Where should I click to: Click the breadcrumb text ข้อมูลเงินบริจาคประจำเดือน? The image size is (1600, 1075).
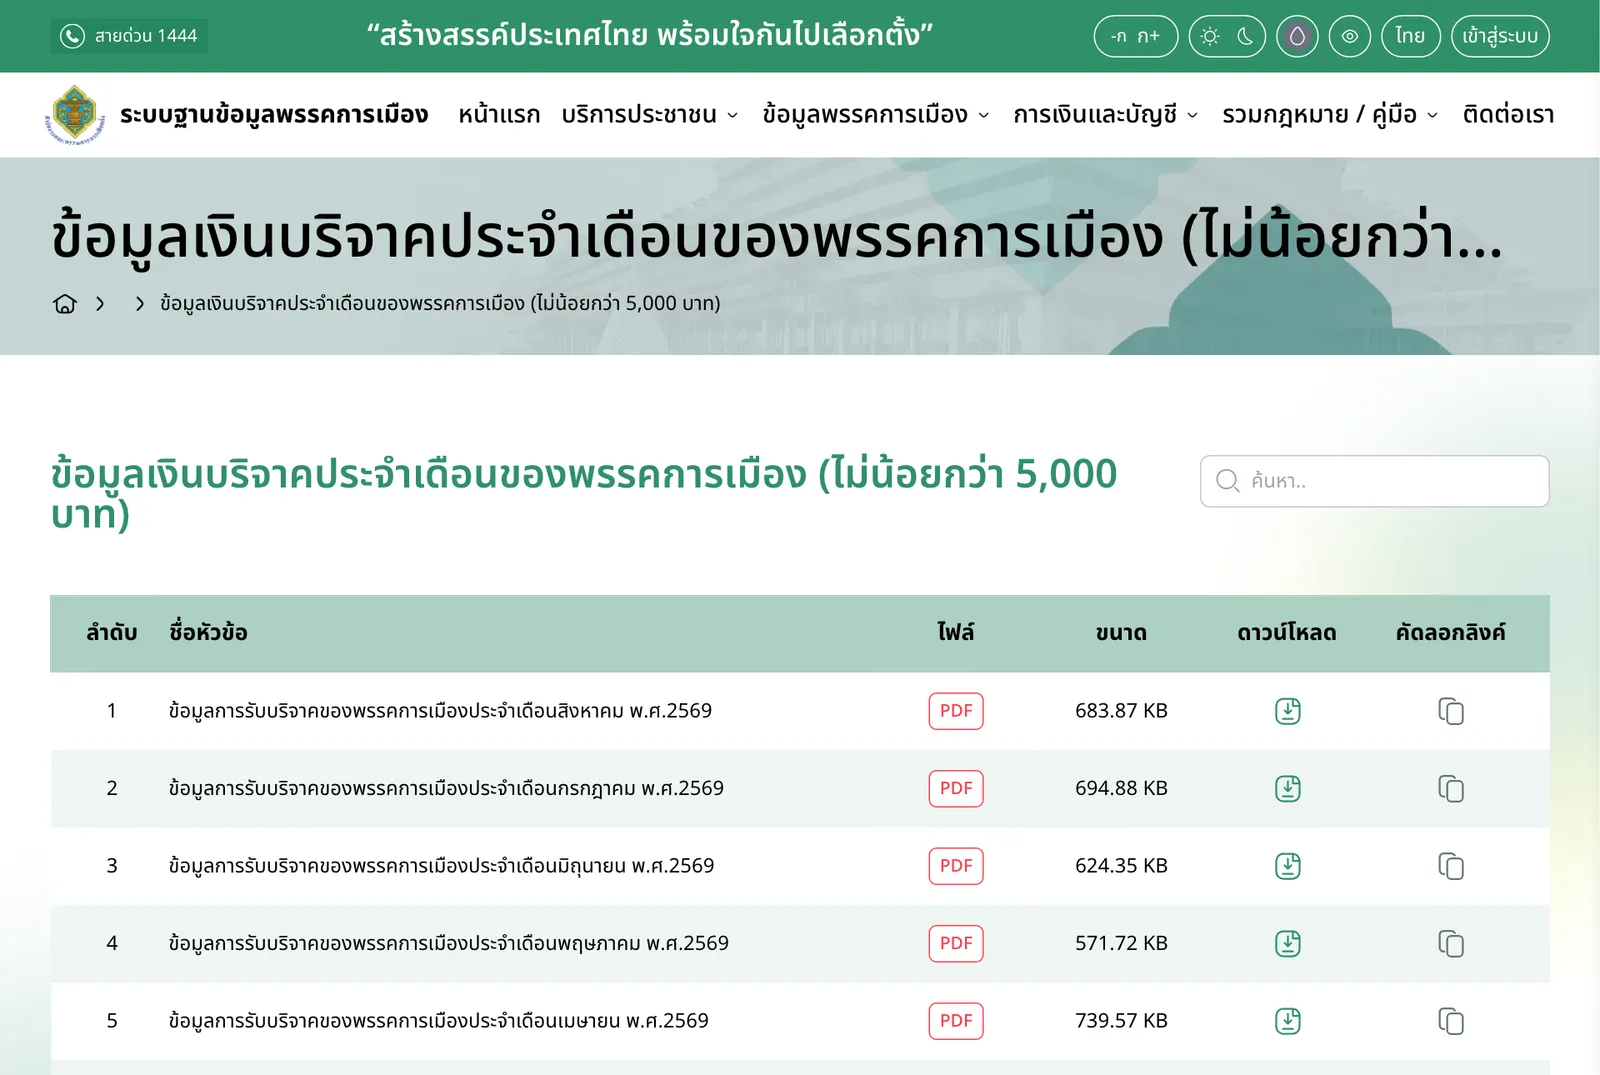440,303
